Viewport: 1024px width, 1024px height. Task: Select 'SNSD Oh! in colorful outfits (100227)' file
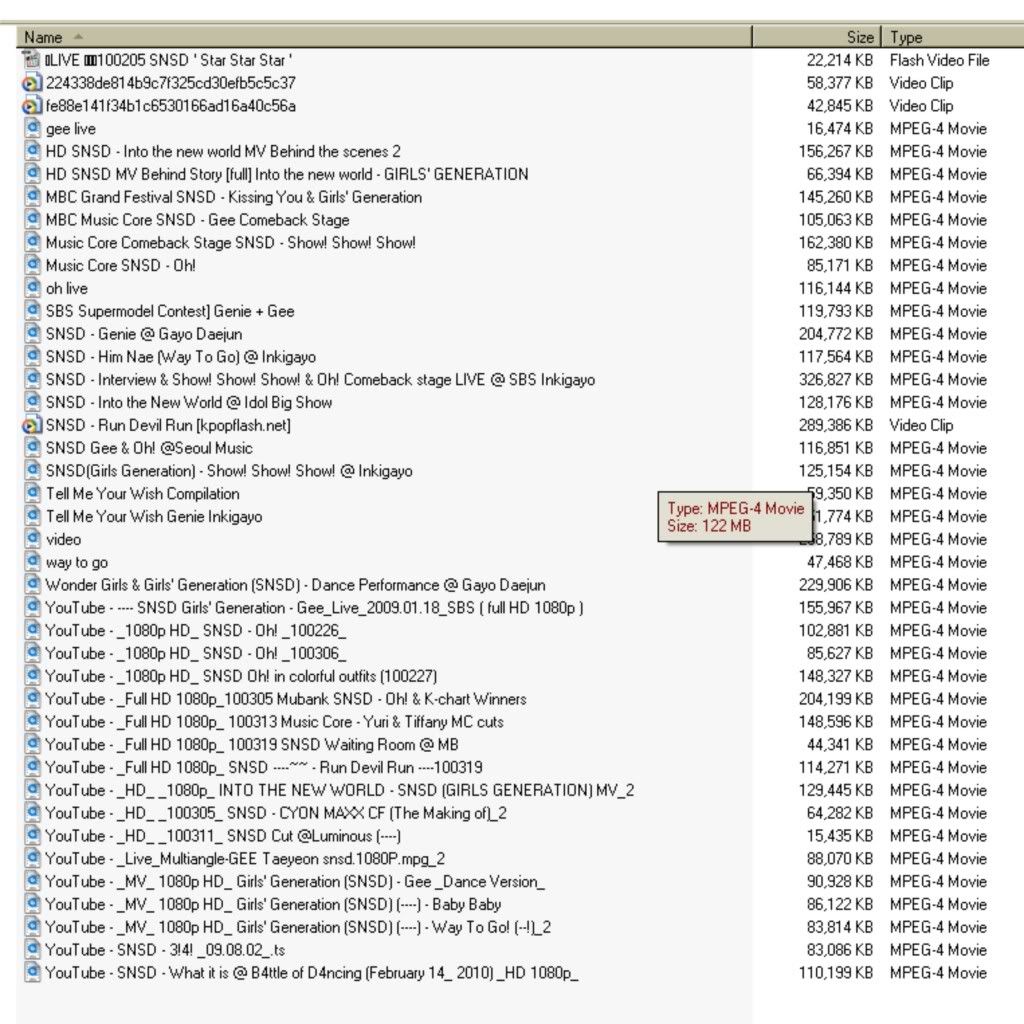241,677
